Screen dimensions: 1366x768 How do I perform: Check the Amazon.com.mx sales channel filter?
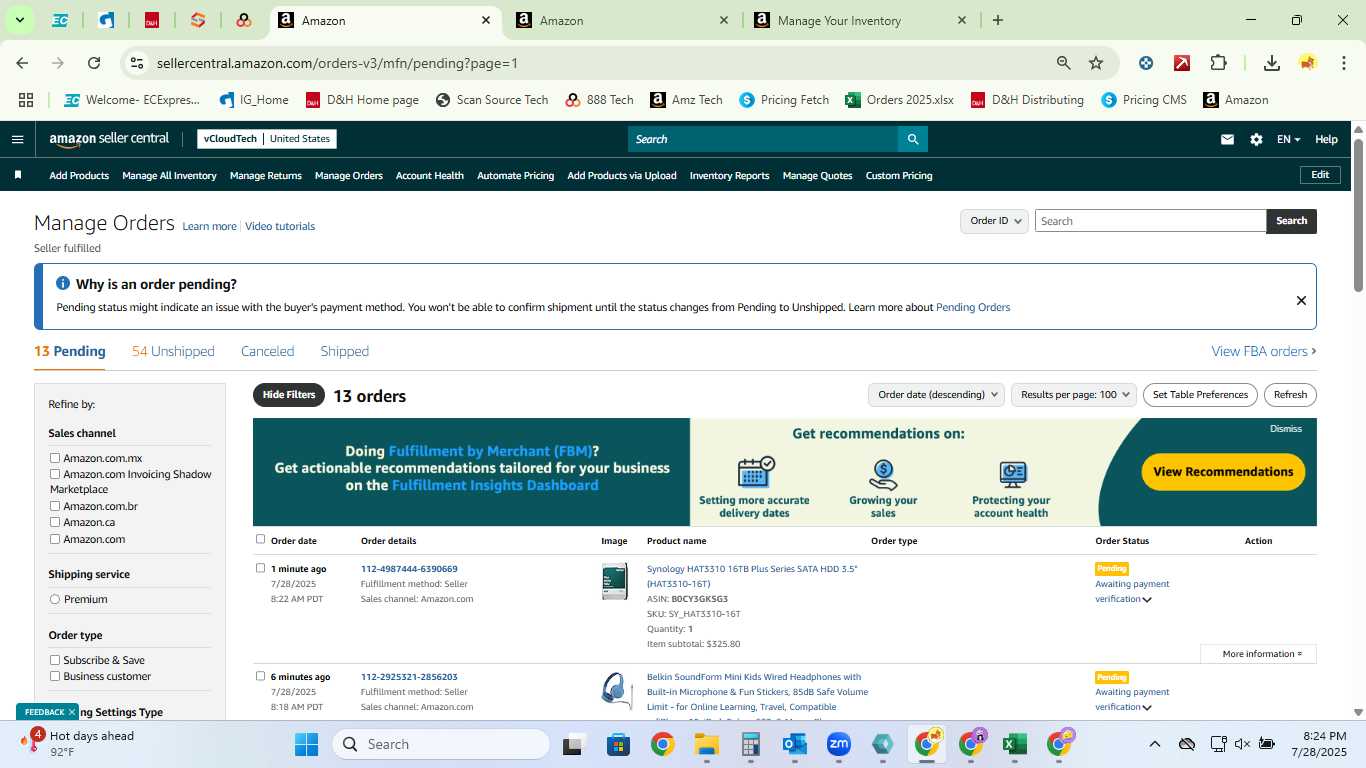pyautogui.click(x=55, y=458)
